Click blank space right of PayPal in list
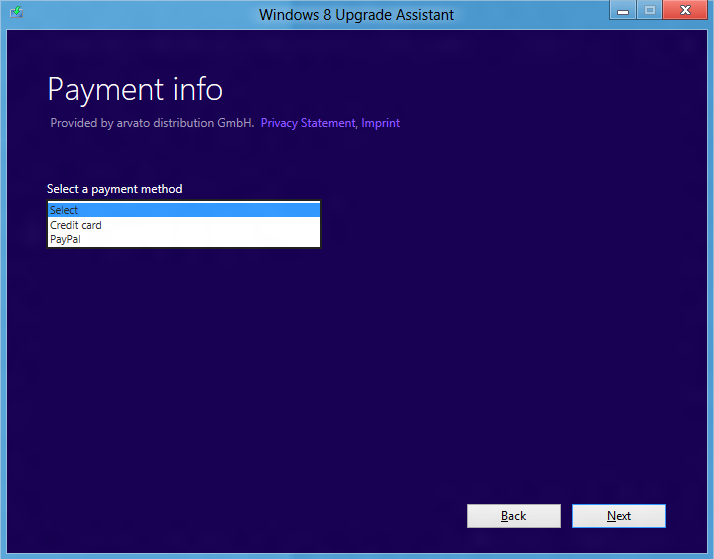Image resolution: width=714 pixels, height=559 pixels. [200, 239]
